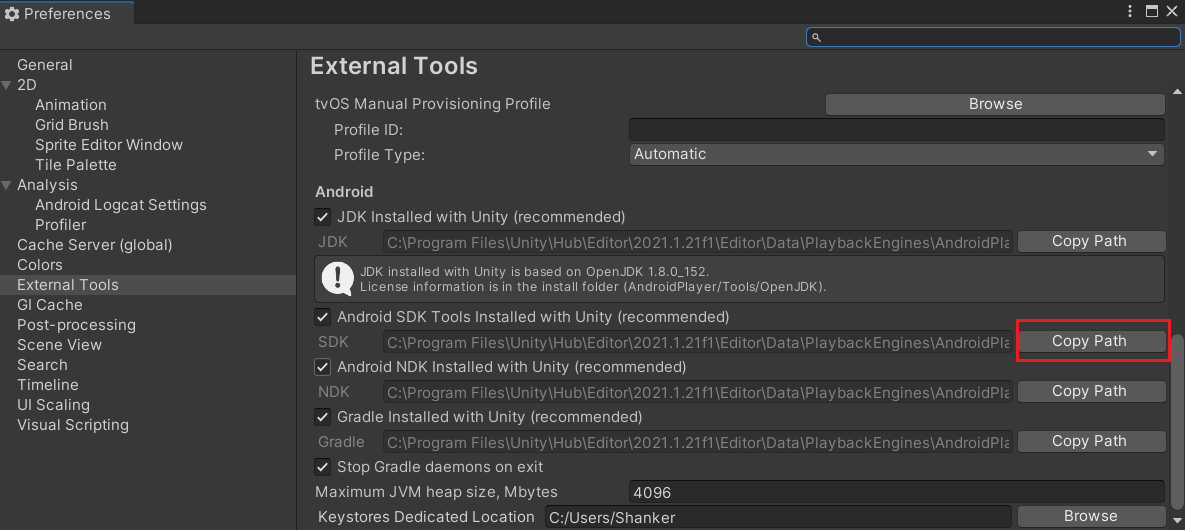
Task: Toggle Gradle Installed with Unity checkbox
Action: (323, 417)
